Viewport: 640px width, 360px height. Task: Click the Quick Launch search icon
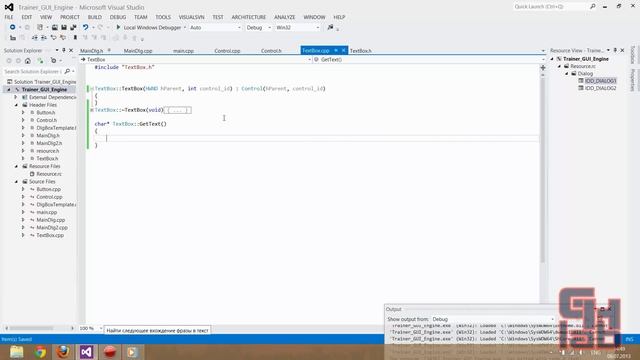593,7
